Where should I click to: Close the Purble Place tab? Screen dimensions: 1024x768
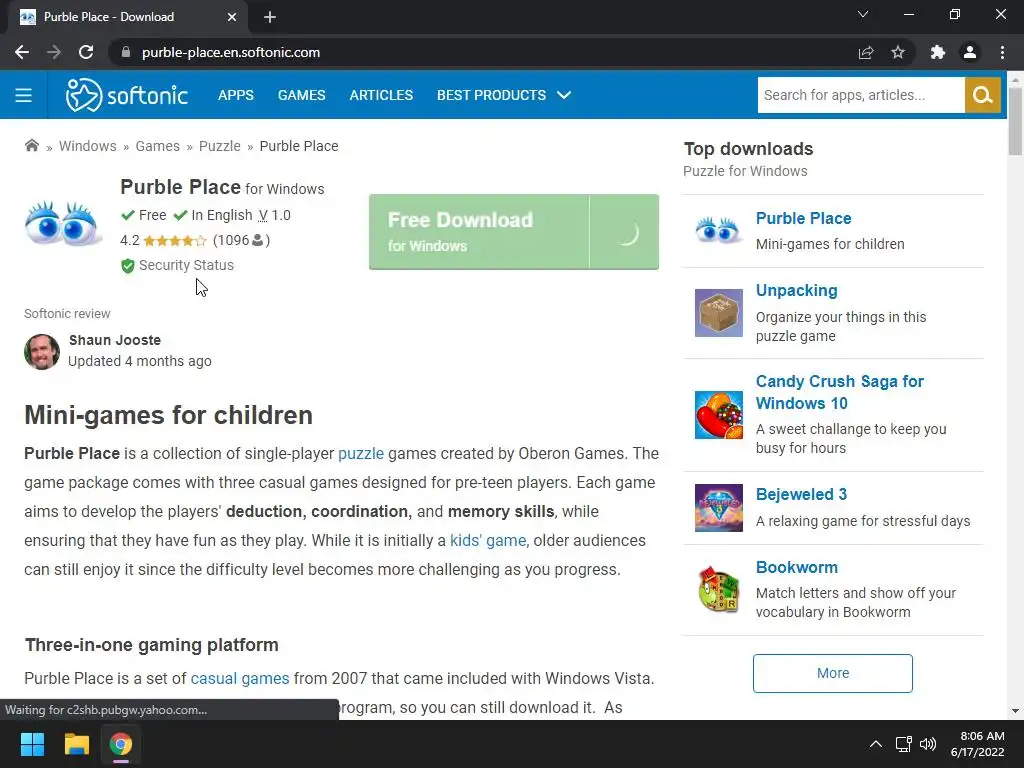coord(232,17)
